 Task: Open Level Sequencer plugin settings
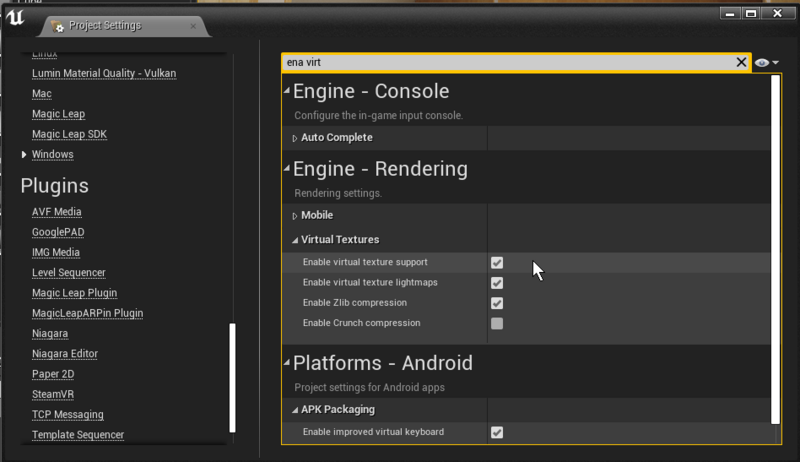tap(69, 273)
